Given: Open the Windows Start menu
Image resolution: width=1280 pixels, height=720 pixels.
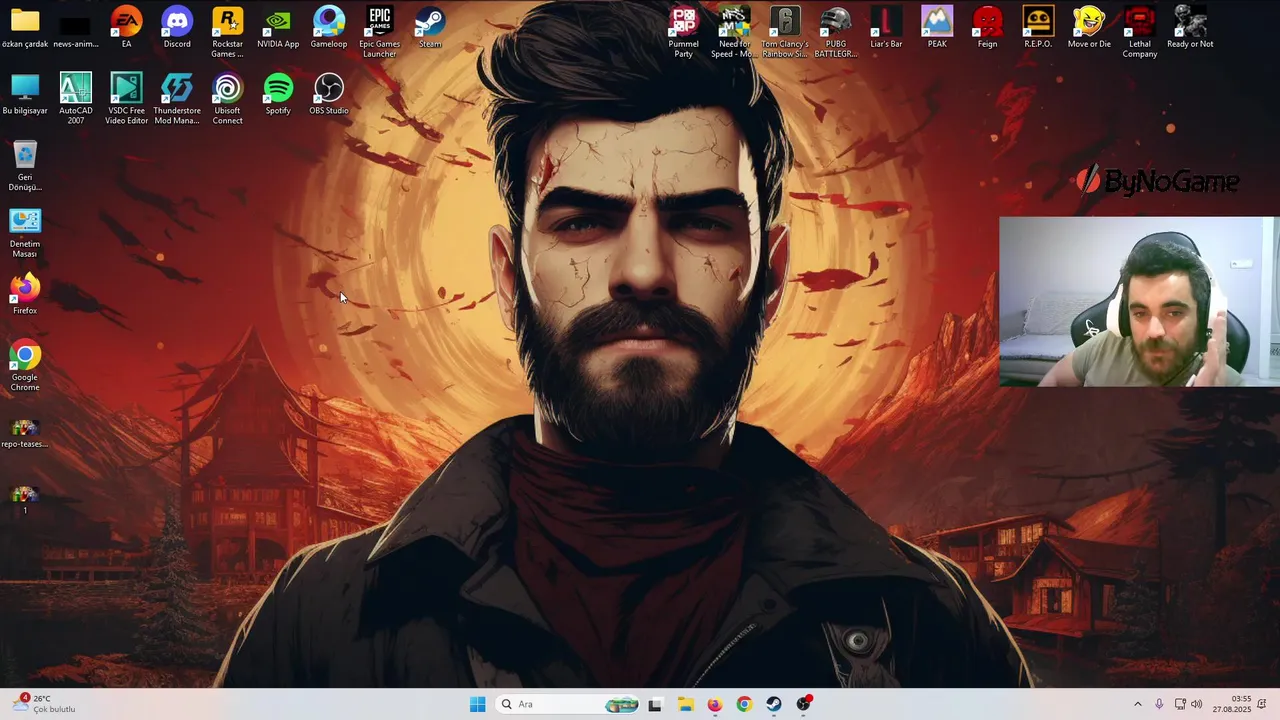Looking at the screenshot, I should [x=478, y=704].
